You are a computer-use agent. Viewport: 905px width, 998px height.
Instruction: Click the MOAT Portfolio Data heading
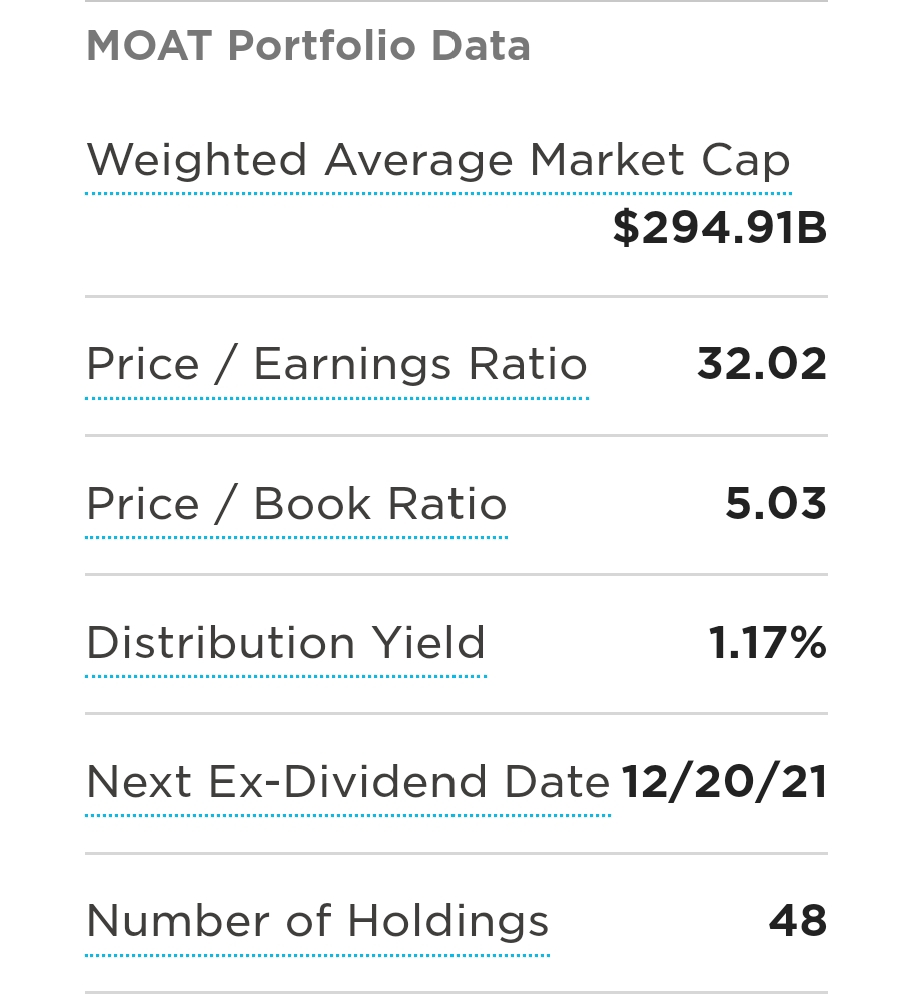pyautogui.click(x=308, y=46)
